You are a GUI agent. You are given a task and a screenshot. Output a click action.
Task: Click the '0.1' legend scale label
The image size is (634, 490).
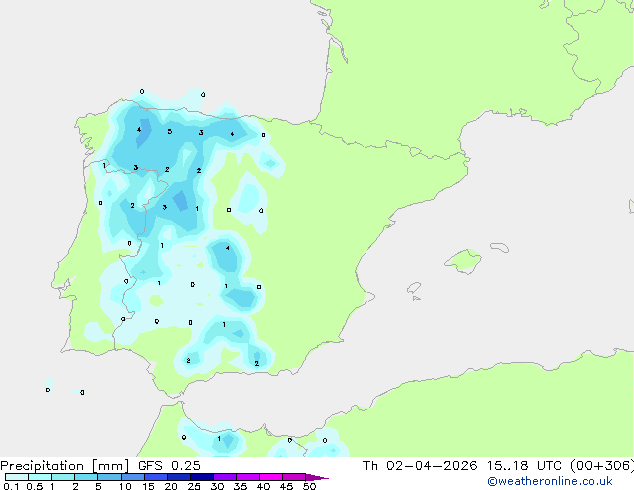11,486
